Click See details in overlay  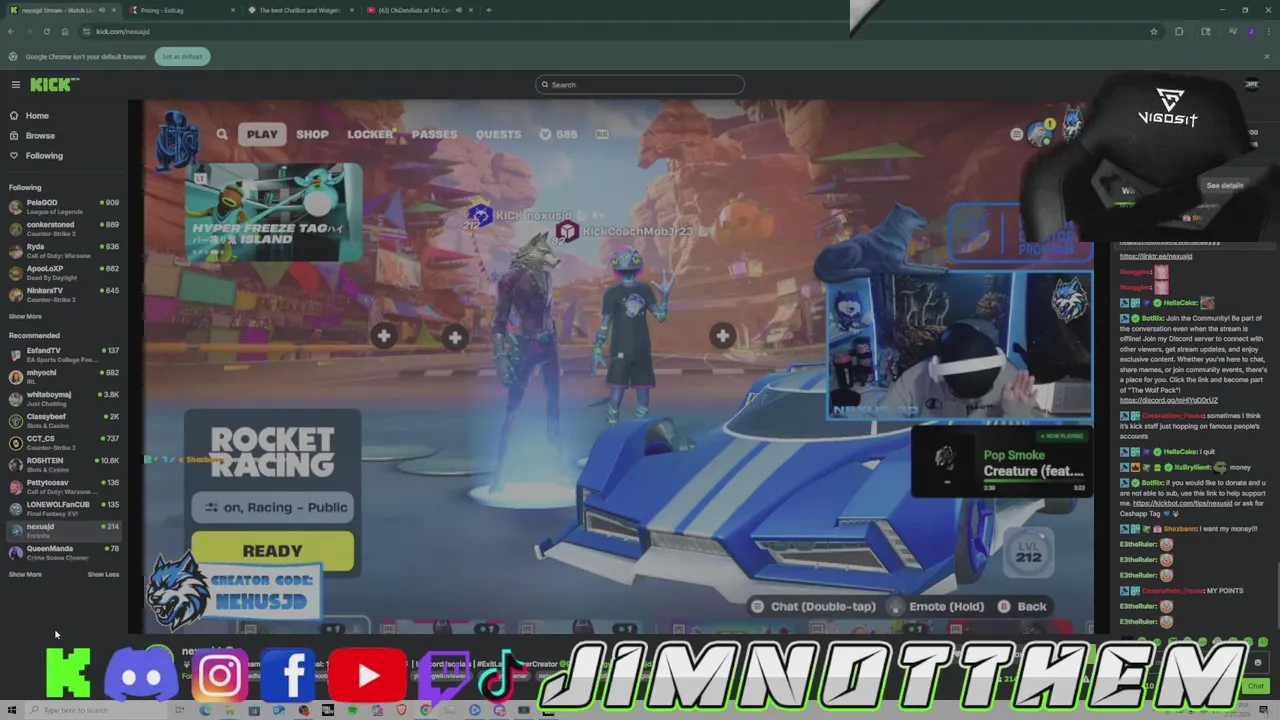coord(1224,186)
